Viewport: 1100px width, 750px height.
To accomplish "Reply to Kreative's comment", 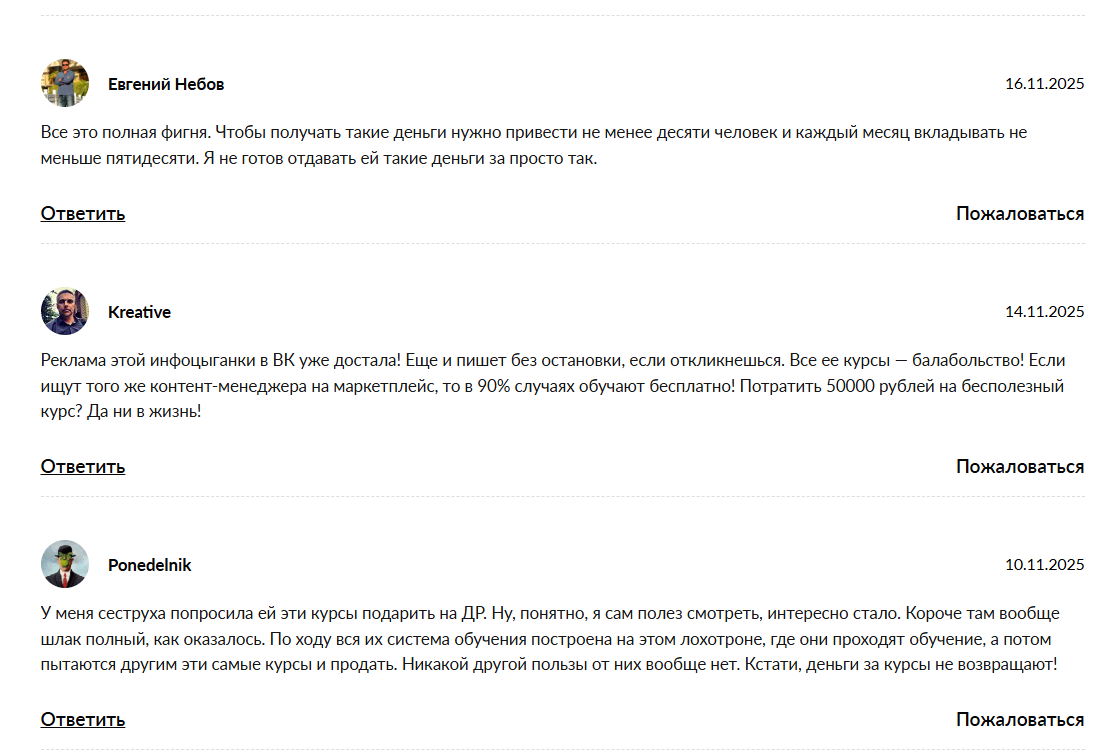I will click(83, 466).
